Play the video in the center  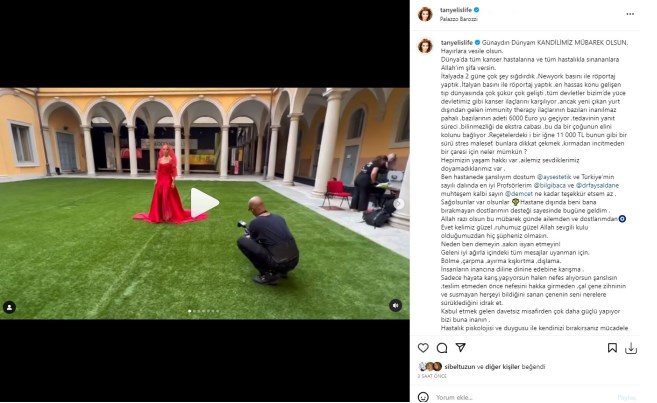[204, 203]
